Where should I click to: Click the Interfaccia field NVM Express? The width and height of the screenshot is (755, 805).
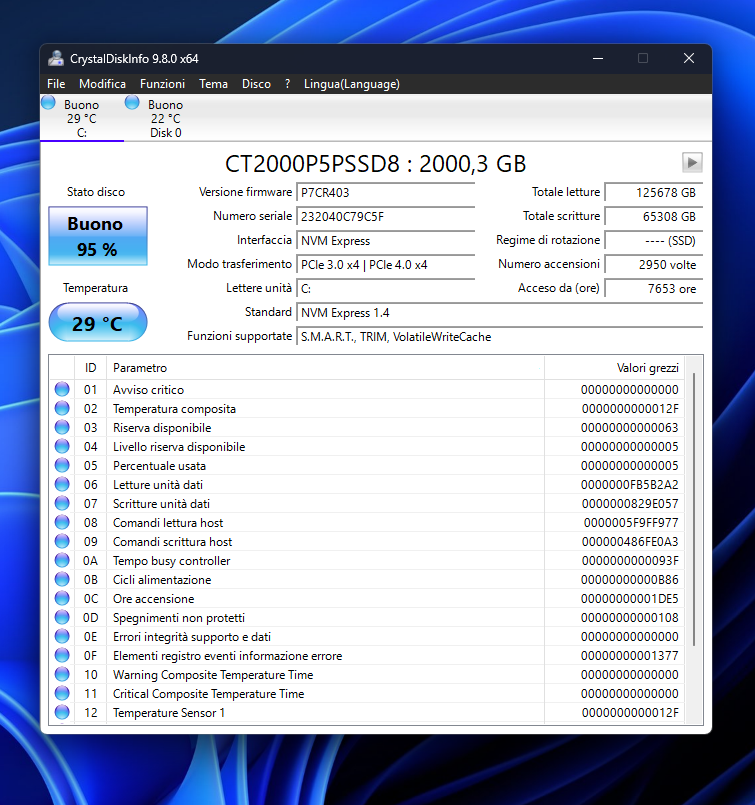(x=385, y=241)
